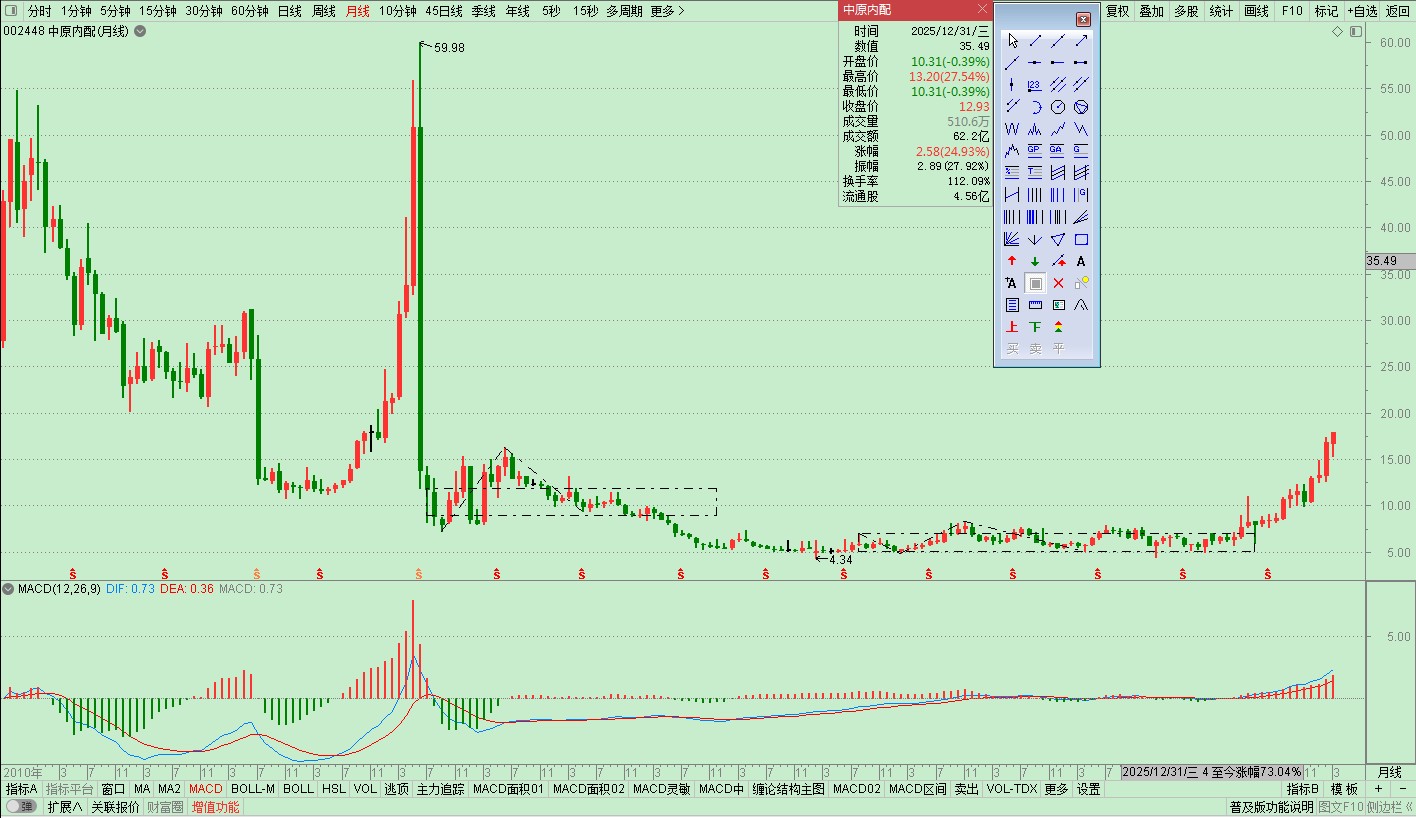Expand the 扩展∧ panel

(65, 807)
